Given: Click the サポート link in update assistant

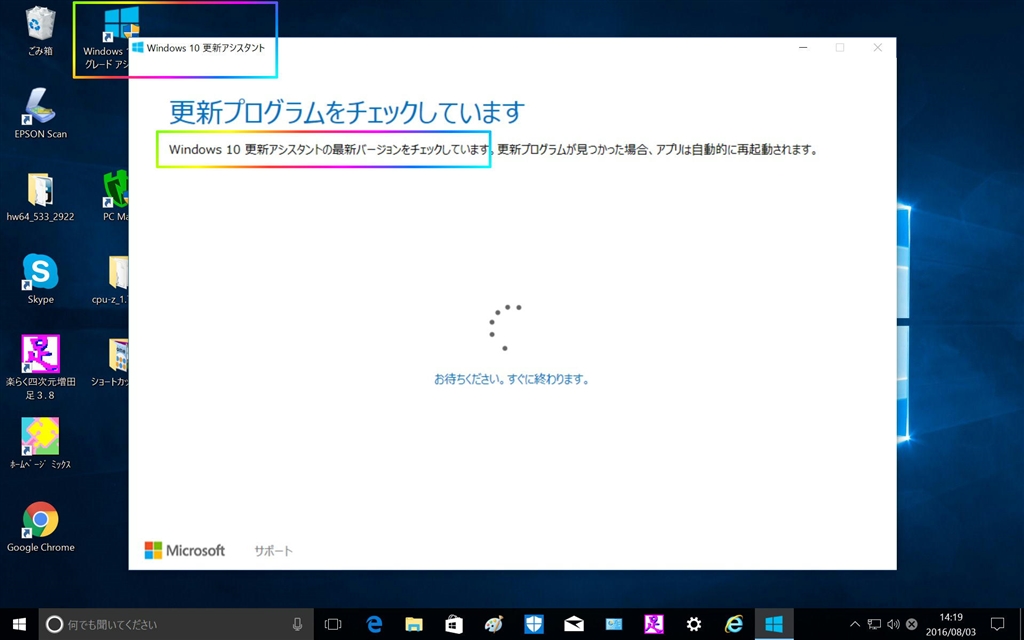Looking at the screenshot, I should [273, 551].
